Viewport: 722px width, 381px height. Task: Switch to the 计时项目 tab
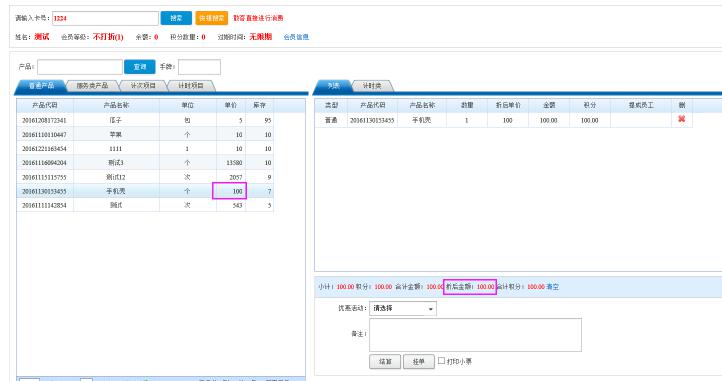coord(191,86)
